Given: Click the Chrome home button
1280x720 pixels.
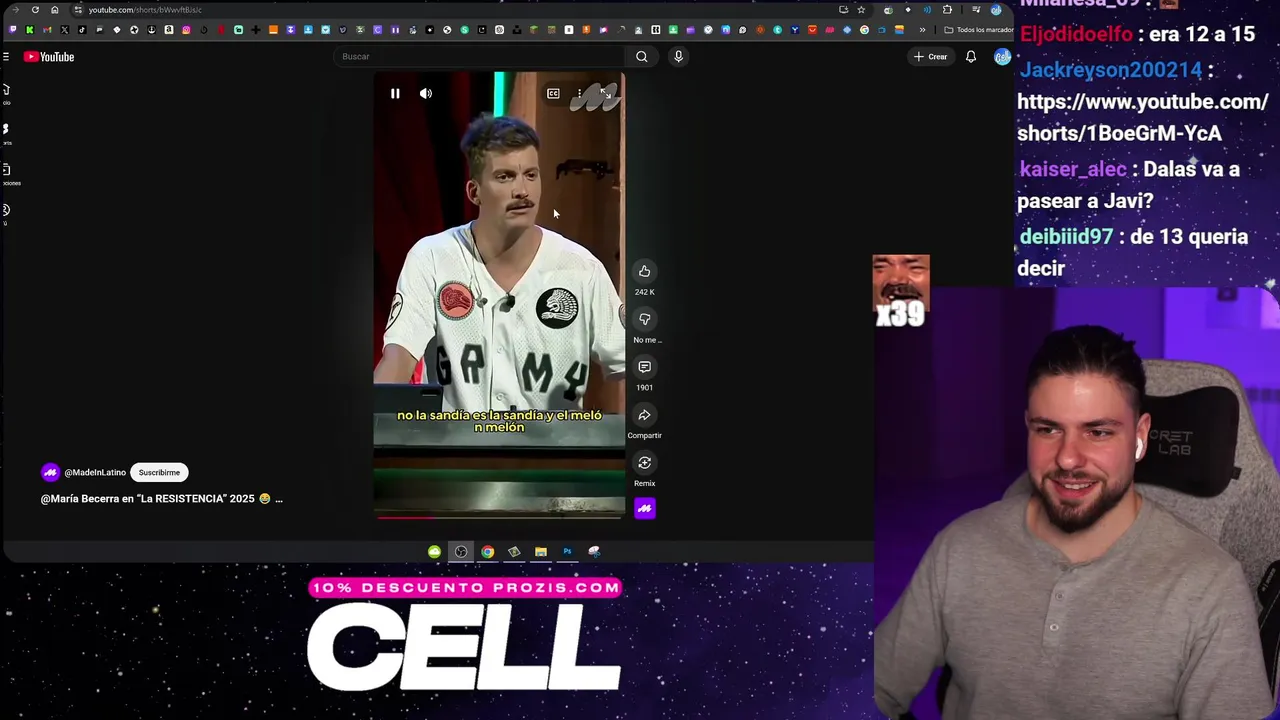Looking at the screenshot, I should tap(54, 10).
